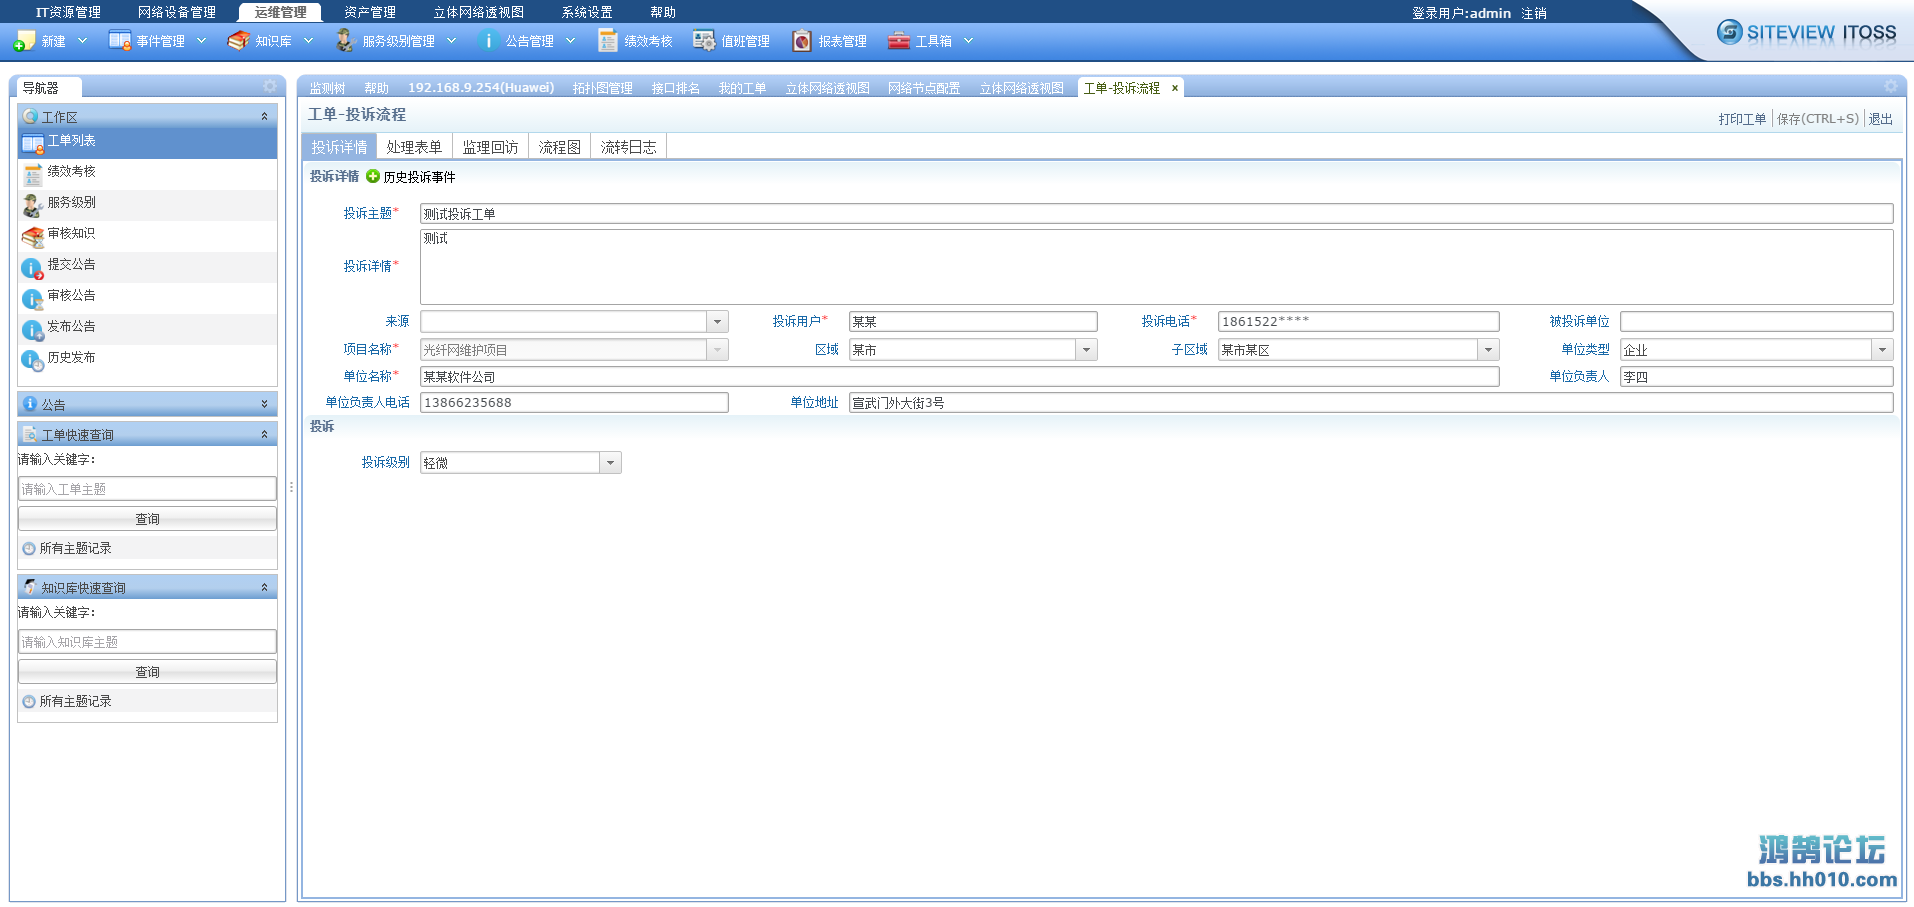Open the 投诉级别 dropdown
1914x907 pixels.
point(610,463)
